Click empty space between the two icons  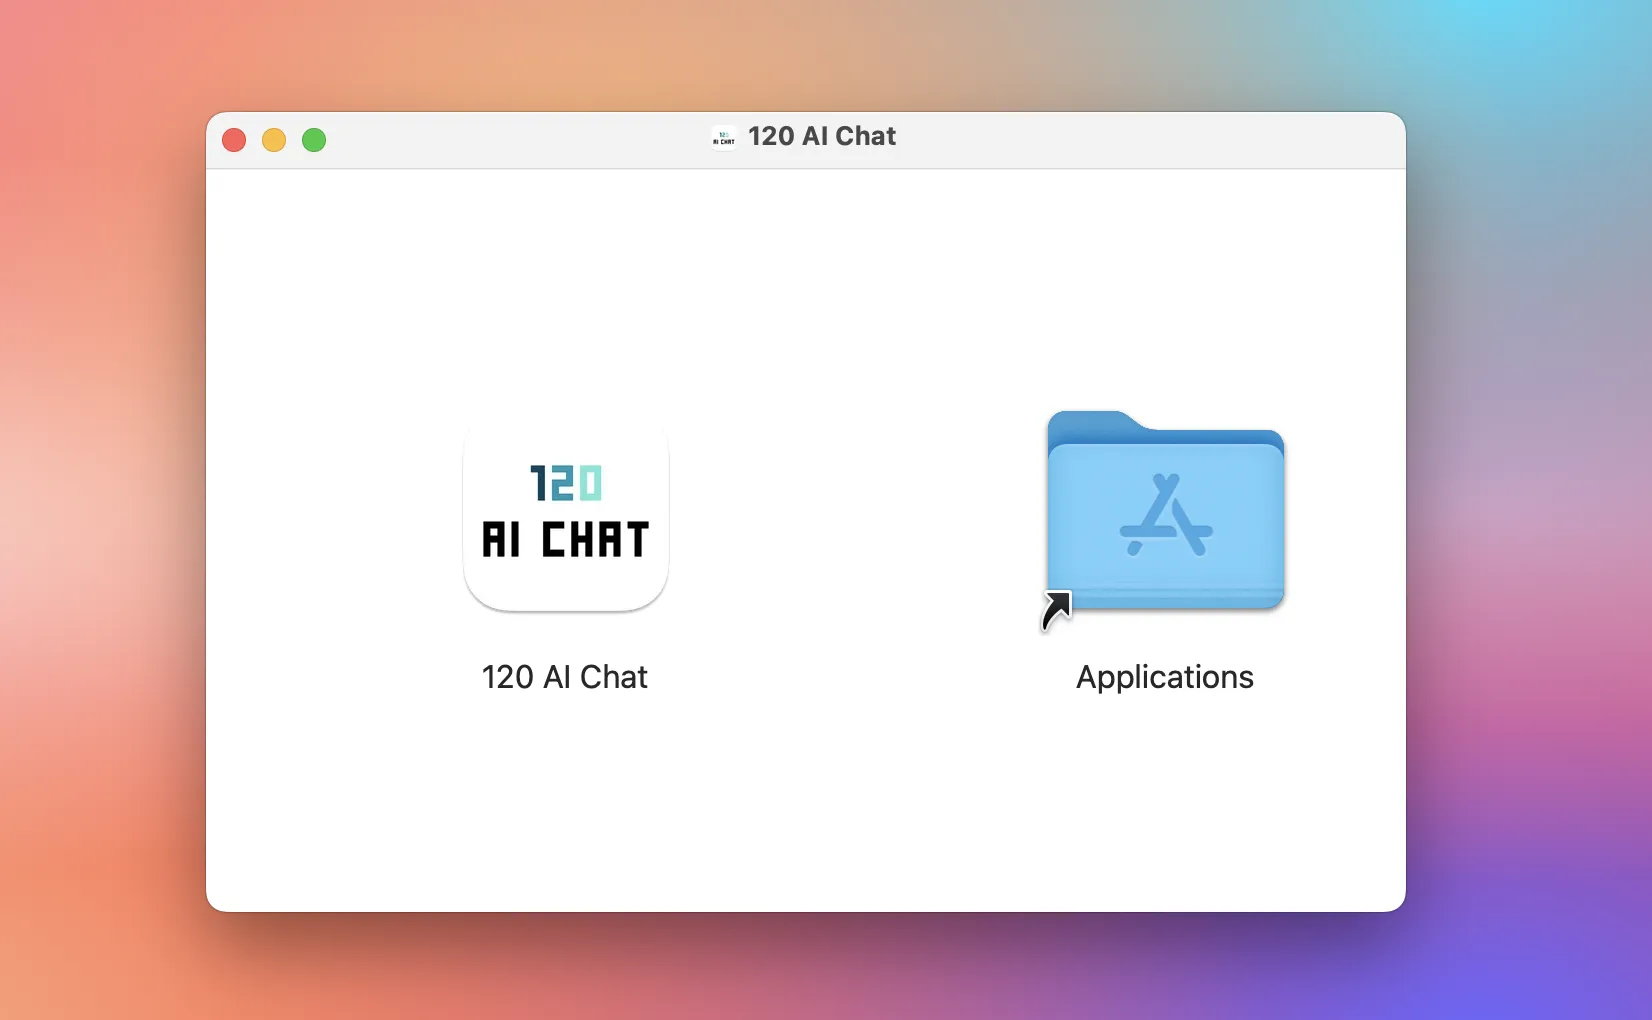click(x=857, y=515)
